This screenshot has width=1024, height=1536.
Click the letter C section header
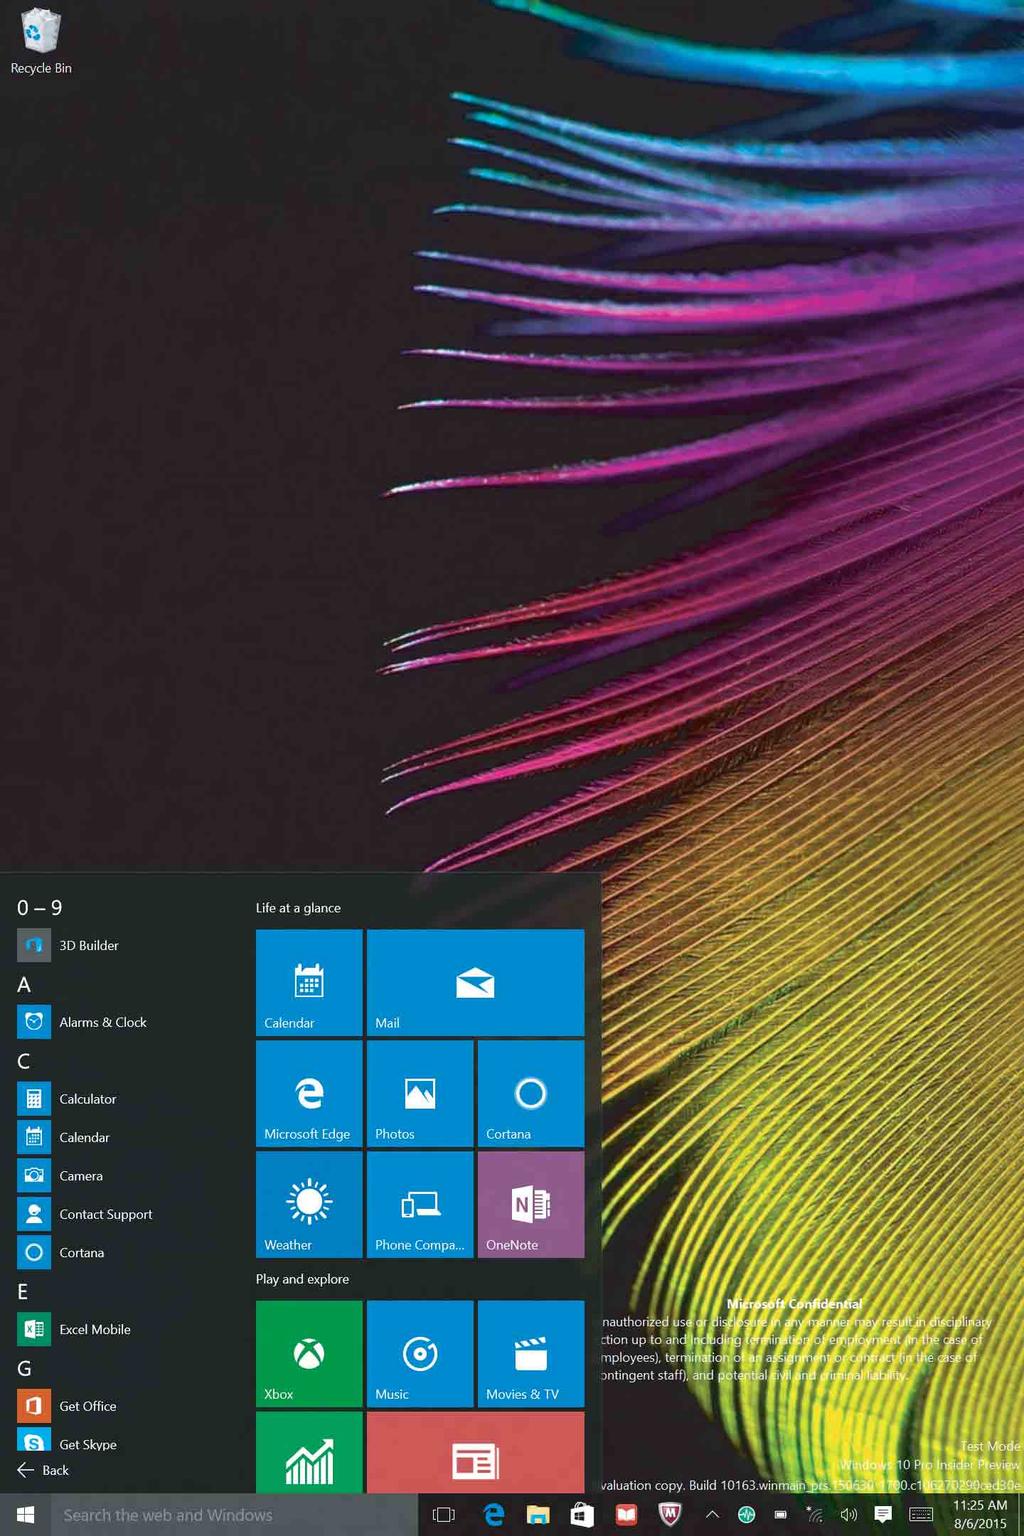(24, 1061)
